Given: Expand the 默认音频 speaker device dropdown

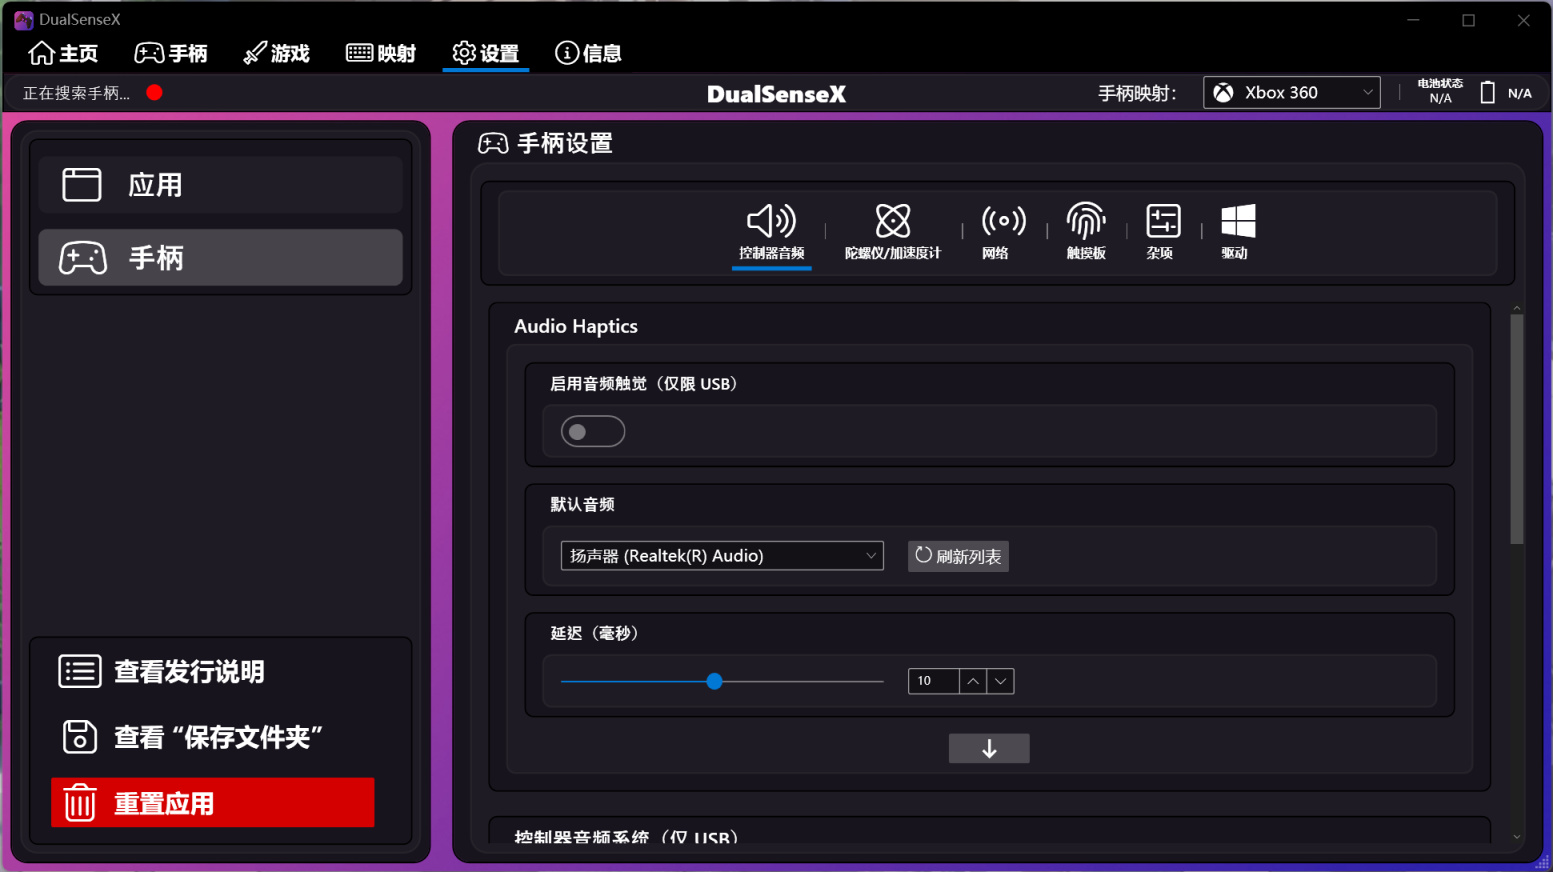Looking at the screenshot, I should point(722,556).
